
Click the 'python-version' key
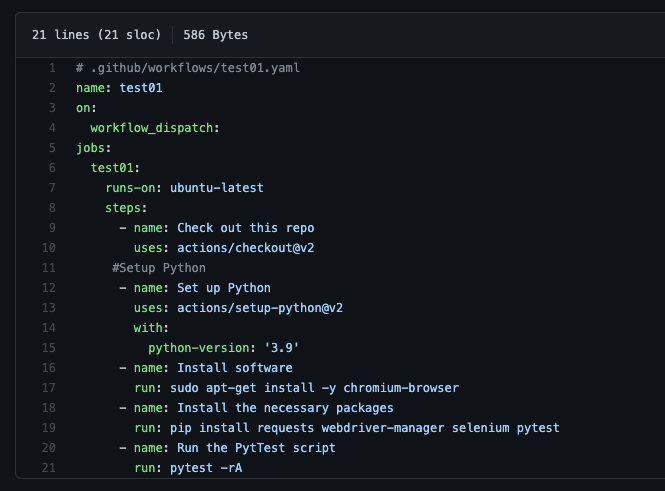point(198,348)
